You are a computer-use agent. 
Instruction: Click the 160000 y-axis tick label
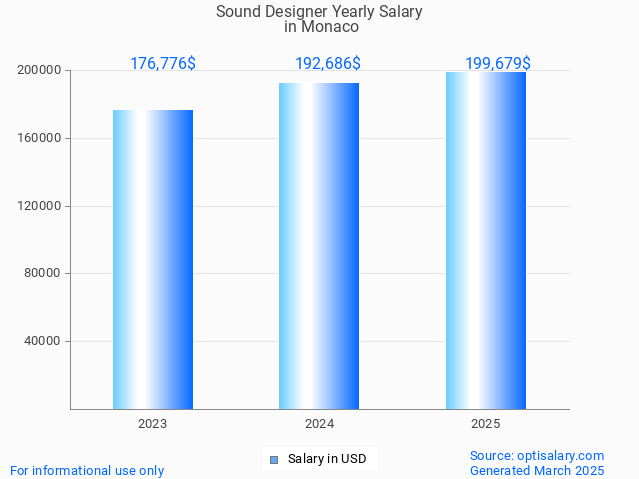tap(39, 138)
